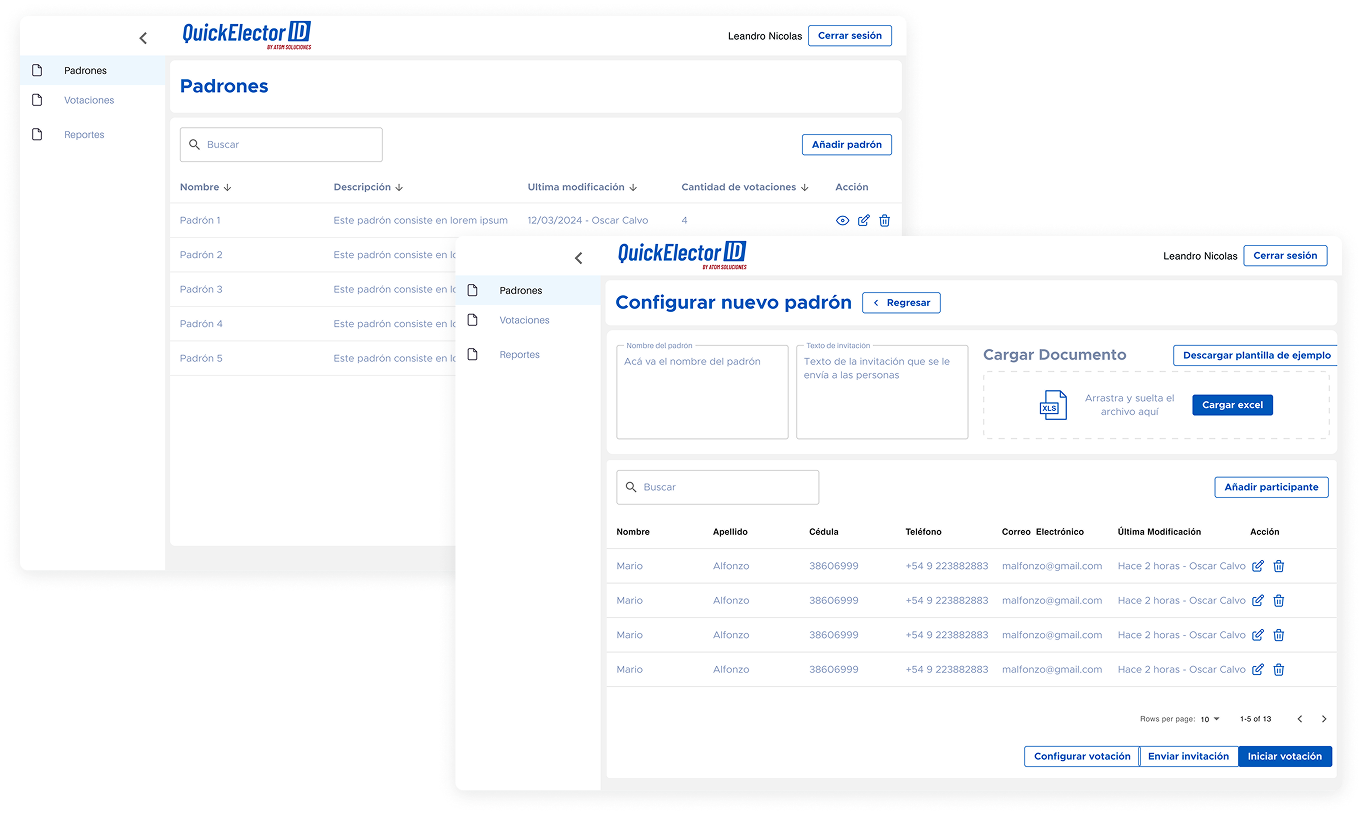The image size is (1362, 815).
Task: Go to next page of participants
Action: [1324, 719]
